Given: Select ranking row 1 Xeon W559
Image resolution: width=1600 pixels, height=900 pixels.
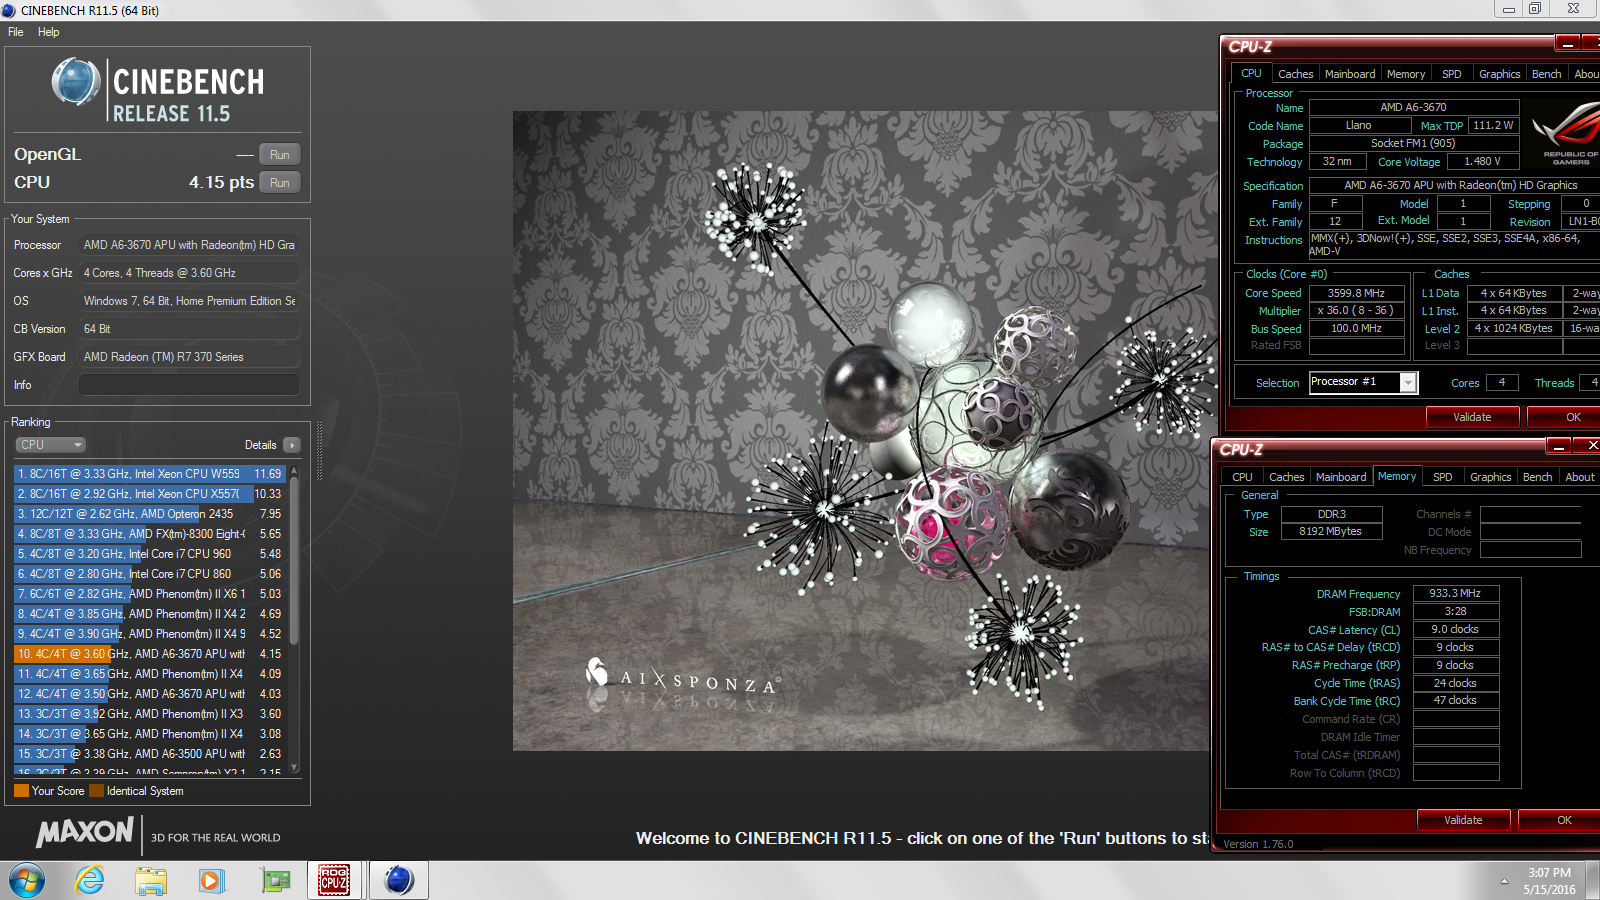Looking at the screenshot, I should [x=150, y=474].
